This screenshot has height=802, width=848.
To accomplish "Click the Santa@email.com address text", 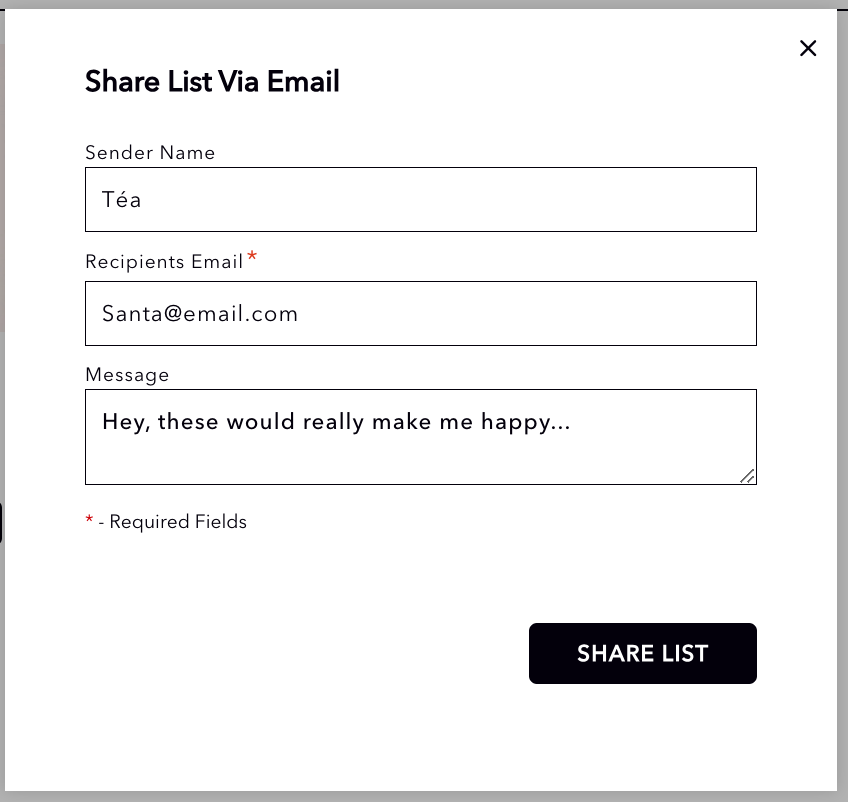I will coord(200,314).
